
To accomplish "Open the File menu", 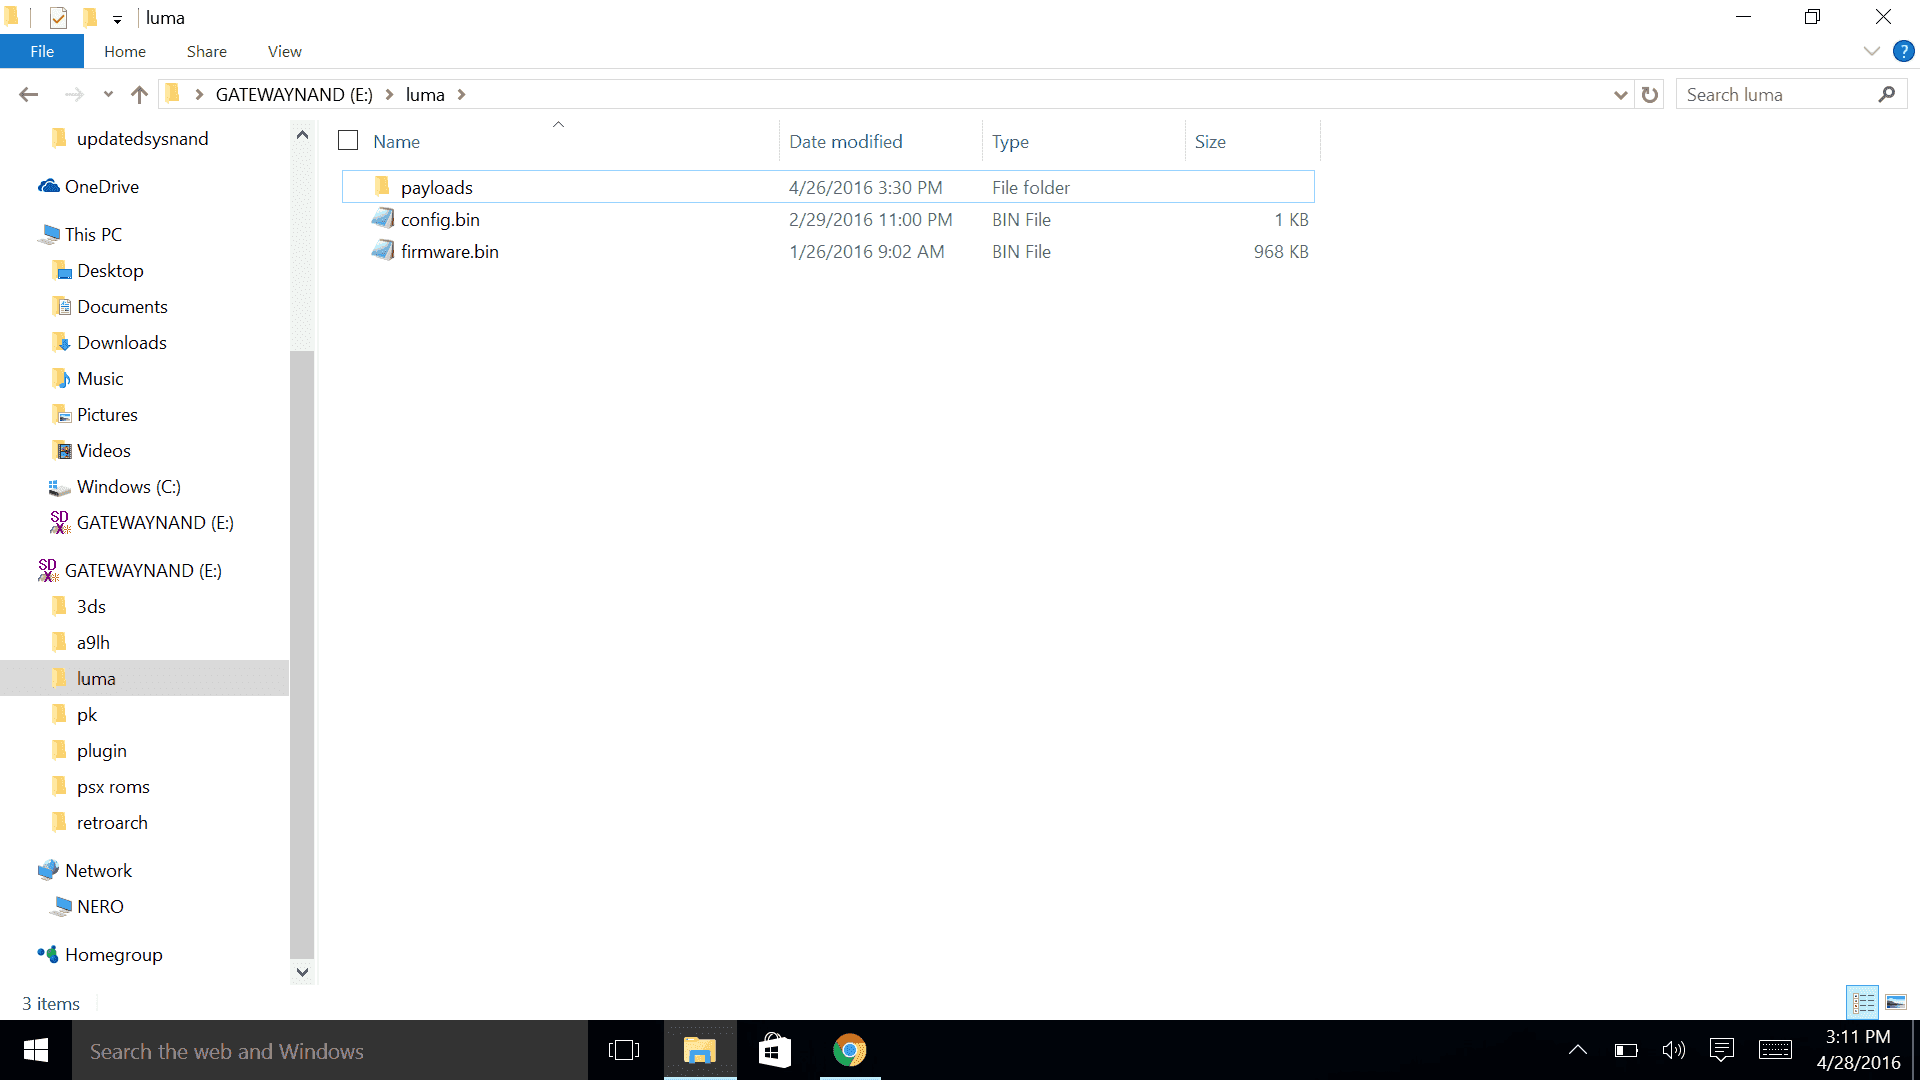I will coord(42,51).
